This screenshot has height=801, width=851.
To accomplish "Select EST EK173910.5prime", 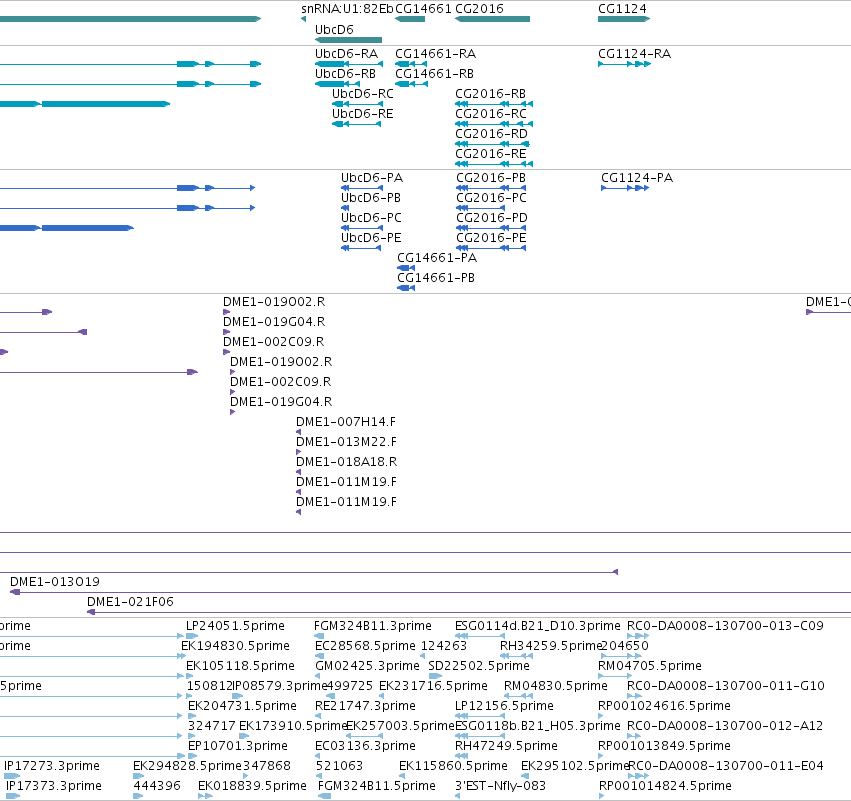I will click(245, 737).
